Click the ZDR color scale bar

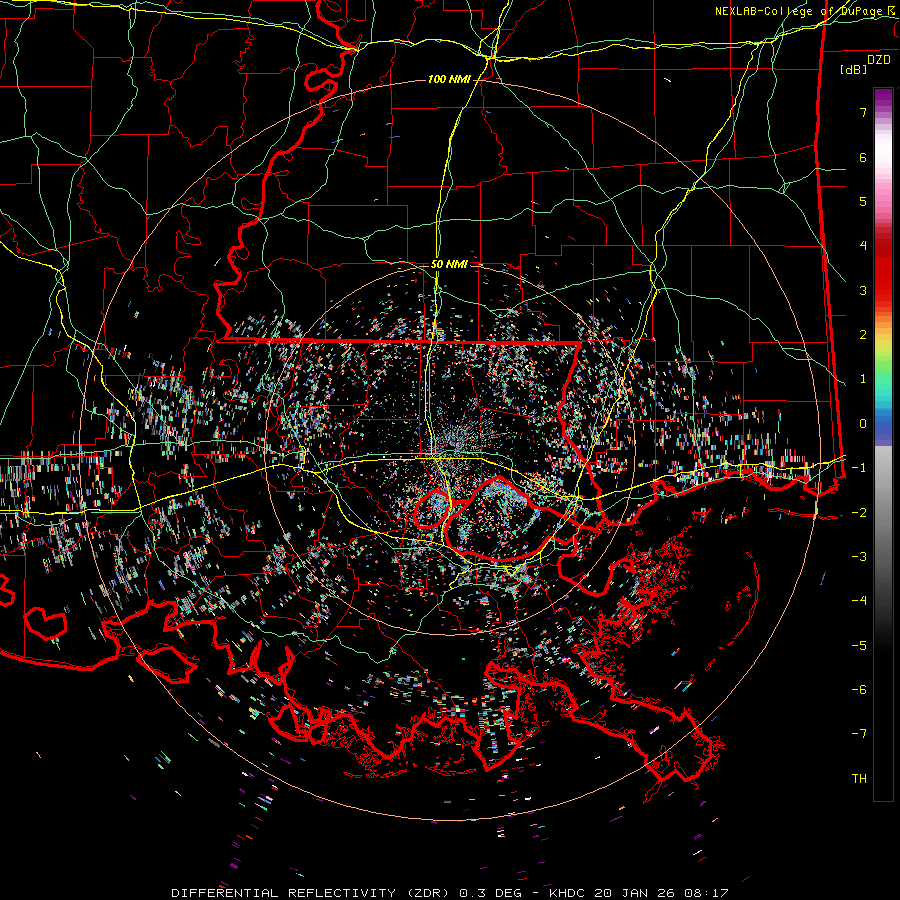pos(883,445)
